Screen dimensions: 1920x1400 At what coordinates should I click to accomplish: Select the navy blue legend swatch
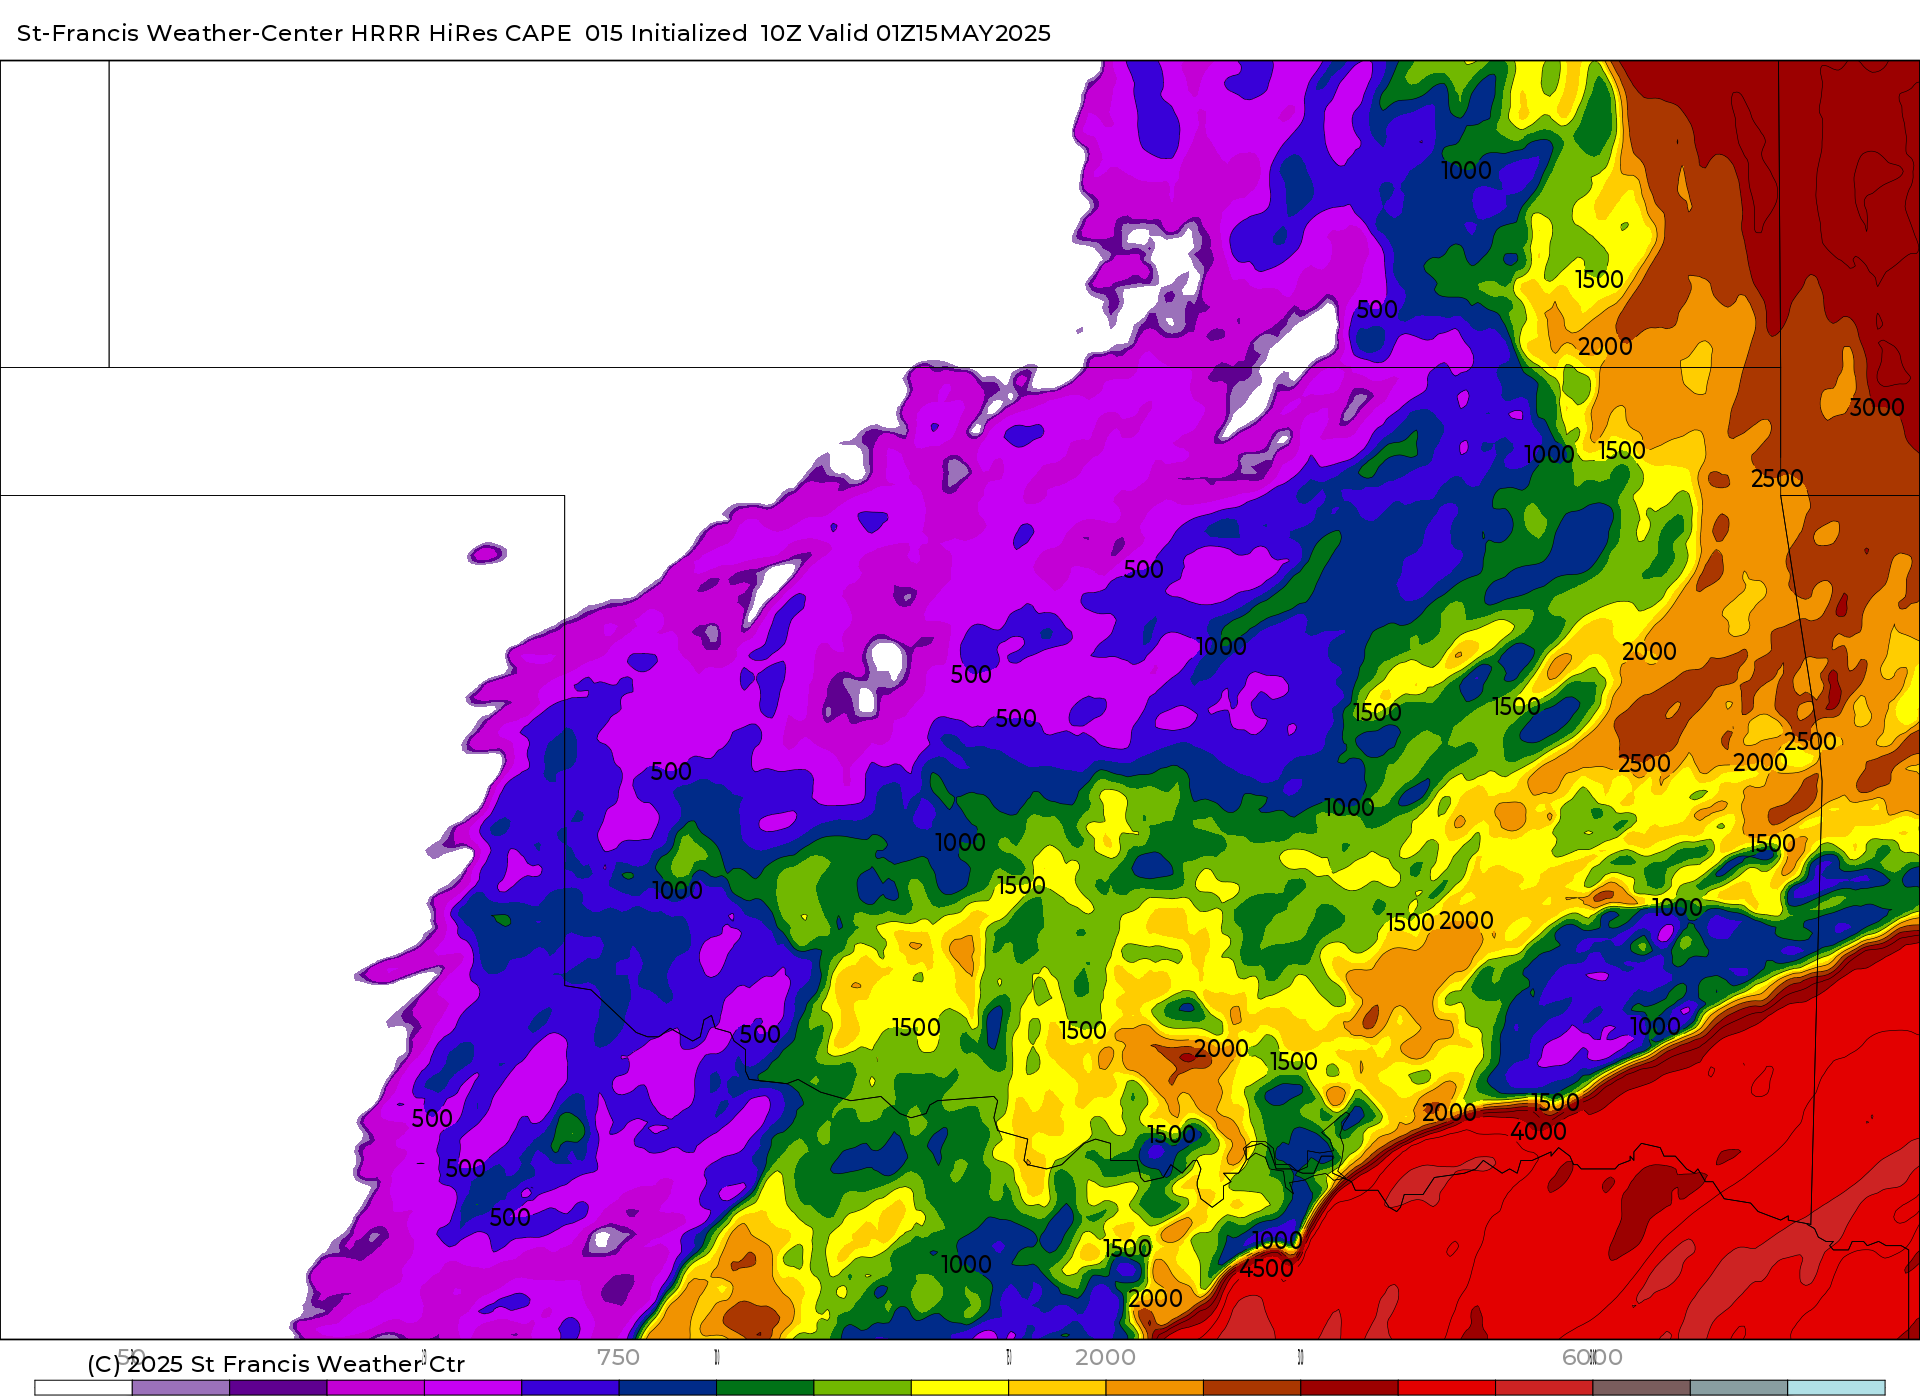pyautogui.click(x=668, y=1387)
